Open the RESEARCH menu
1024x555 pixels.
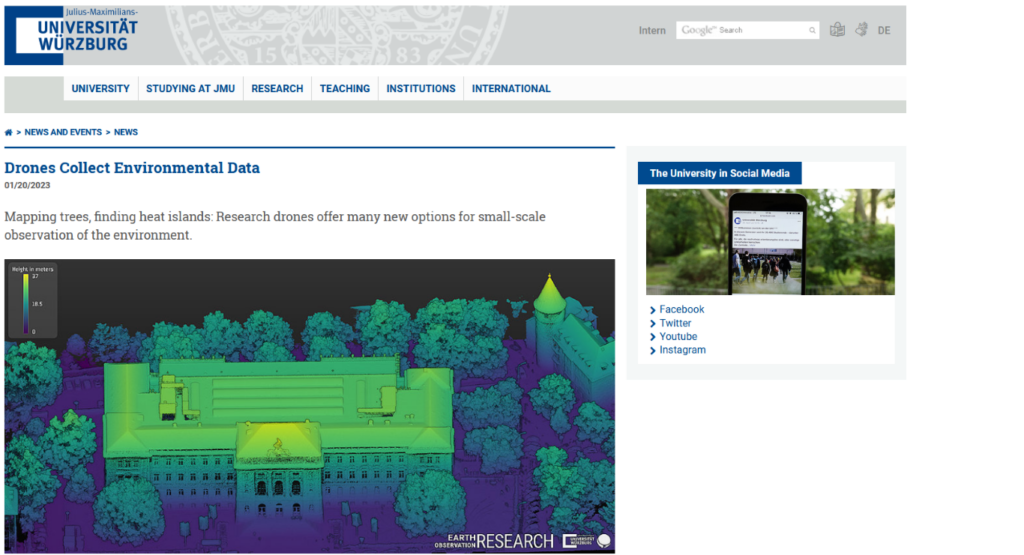click(277, 89)
